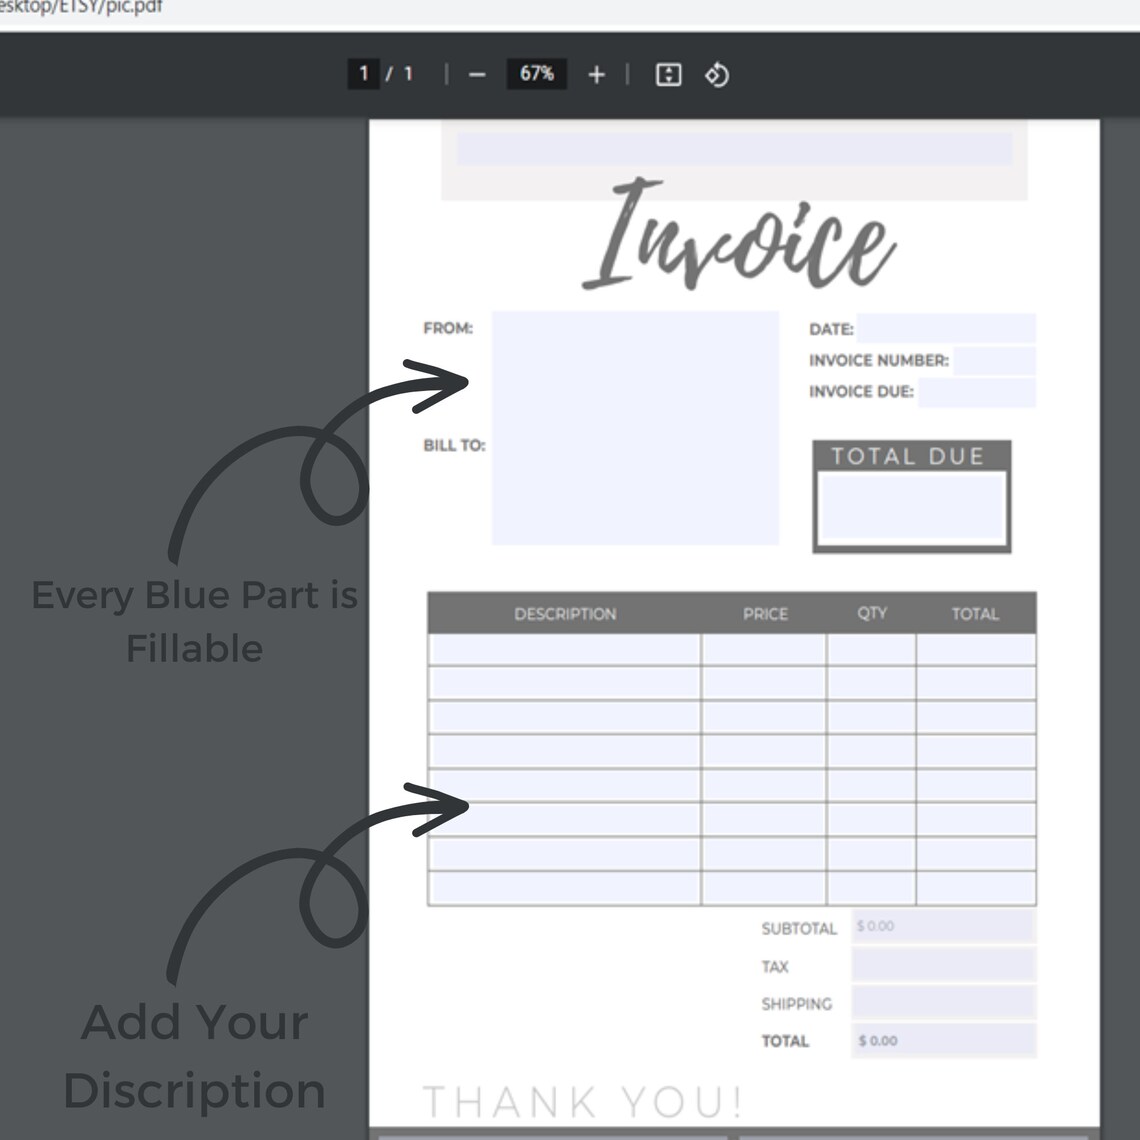Click the first QTY cell in the table

(x=870, y=650)
